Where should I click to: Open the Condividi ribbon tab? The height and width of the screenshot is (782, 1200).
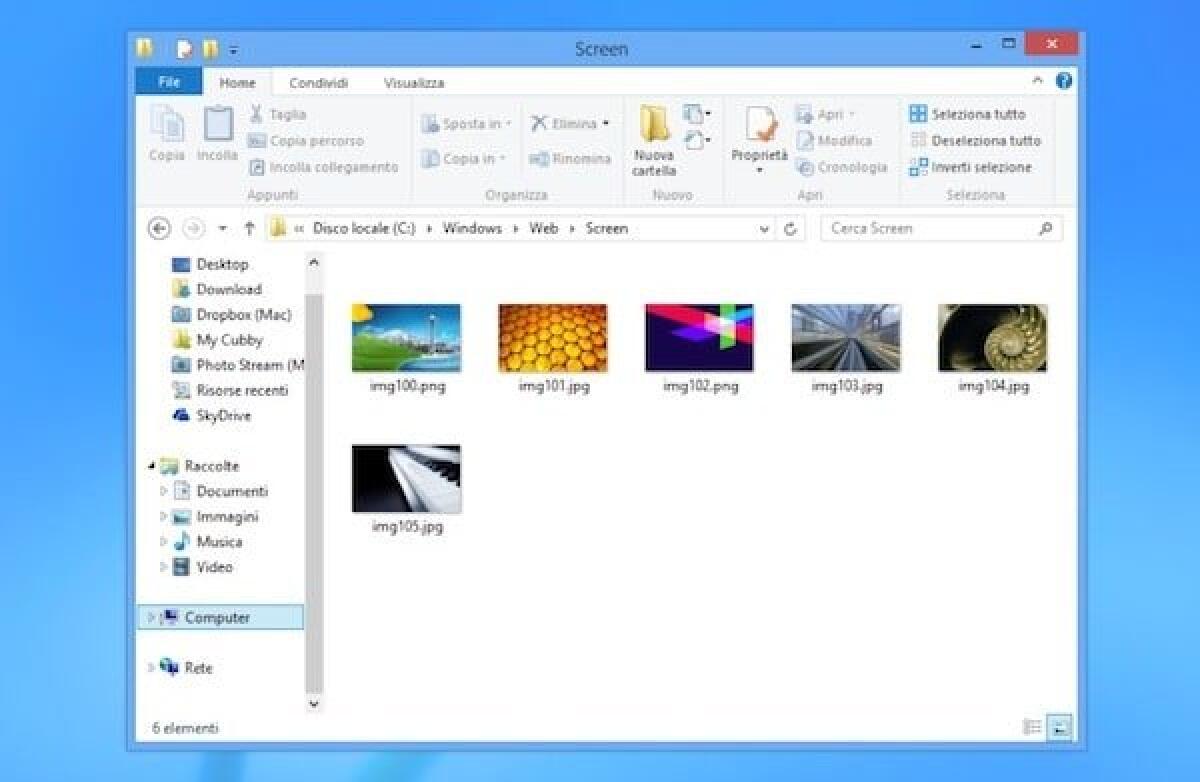[x=318, y=82]
